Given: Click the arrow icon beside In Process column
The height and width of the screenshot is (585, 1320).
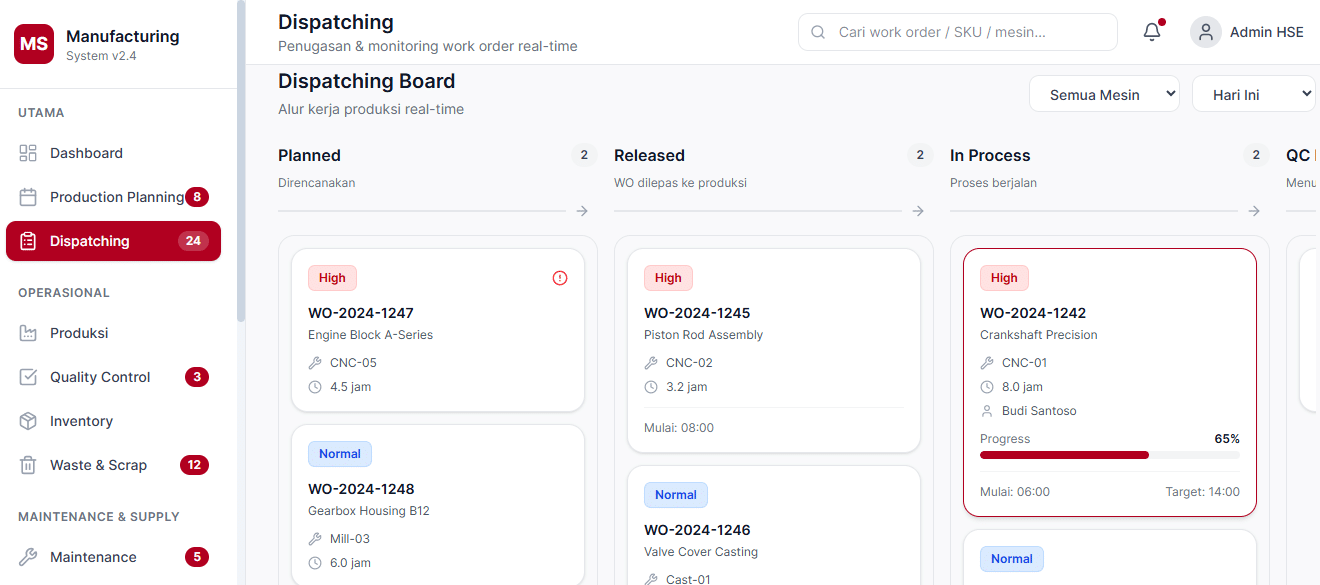Looking at the screenshot, I should pyautogui.click(x=1254, y=211).
